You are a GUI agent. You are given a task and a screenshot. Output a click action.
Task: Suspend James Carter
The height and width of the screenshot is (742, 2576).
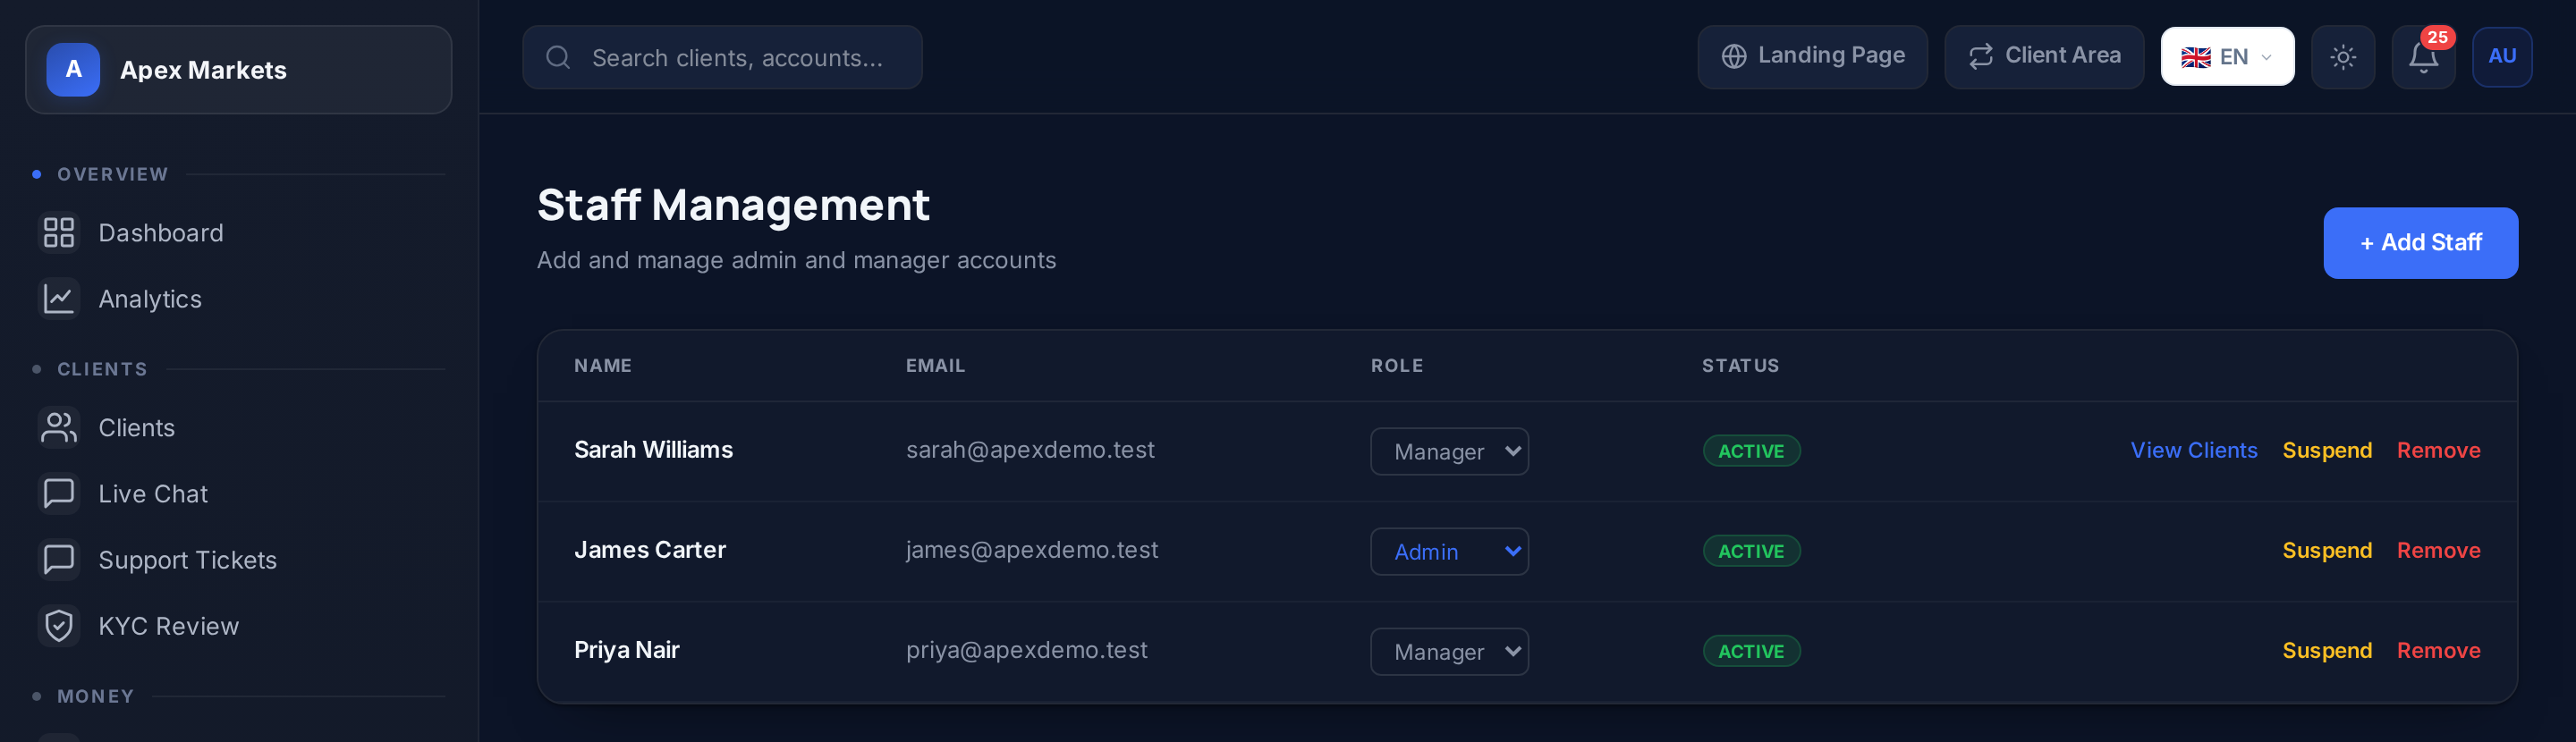point(2326,551)
